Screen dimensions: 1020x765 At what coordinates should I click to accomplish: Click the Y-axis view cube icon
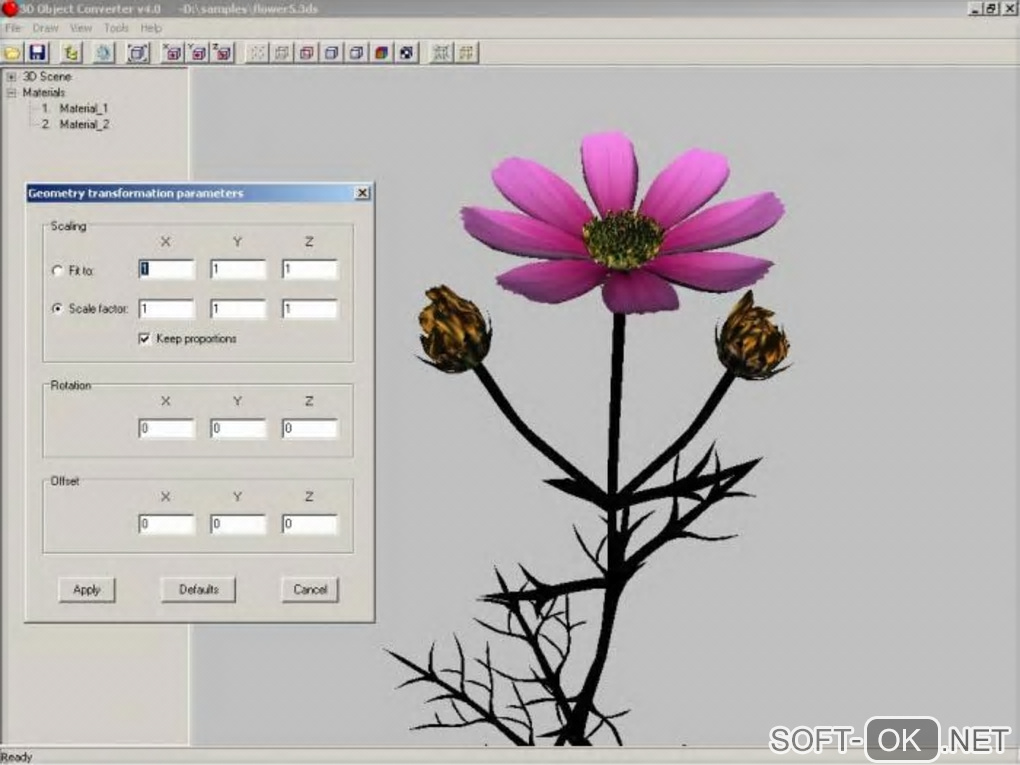pyautogui.click(x=198, y=53)
